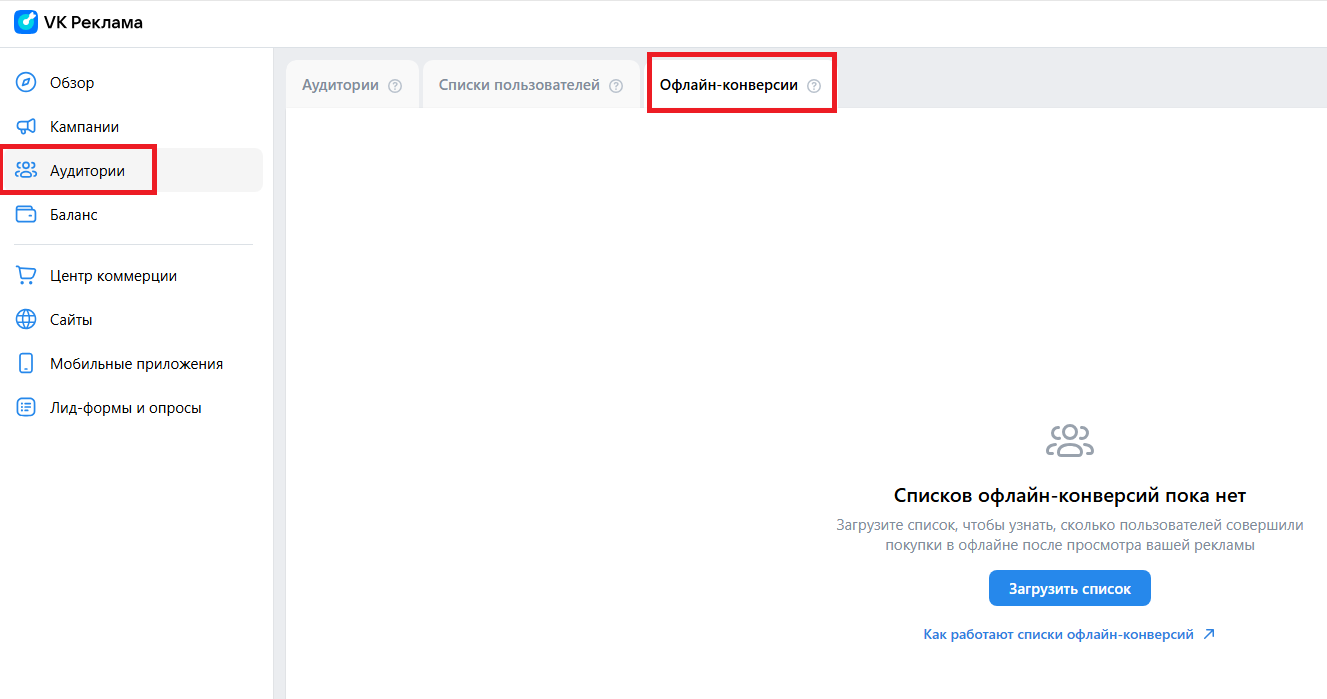Go to Баланс in the sidebar

click(x=74, y=215)
